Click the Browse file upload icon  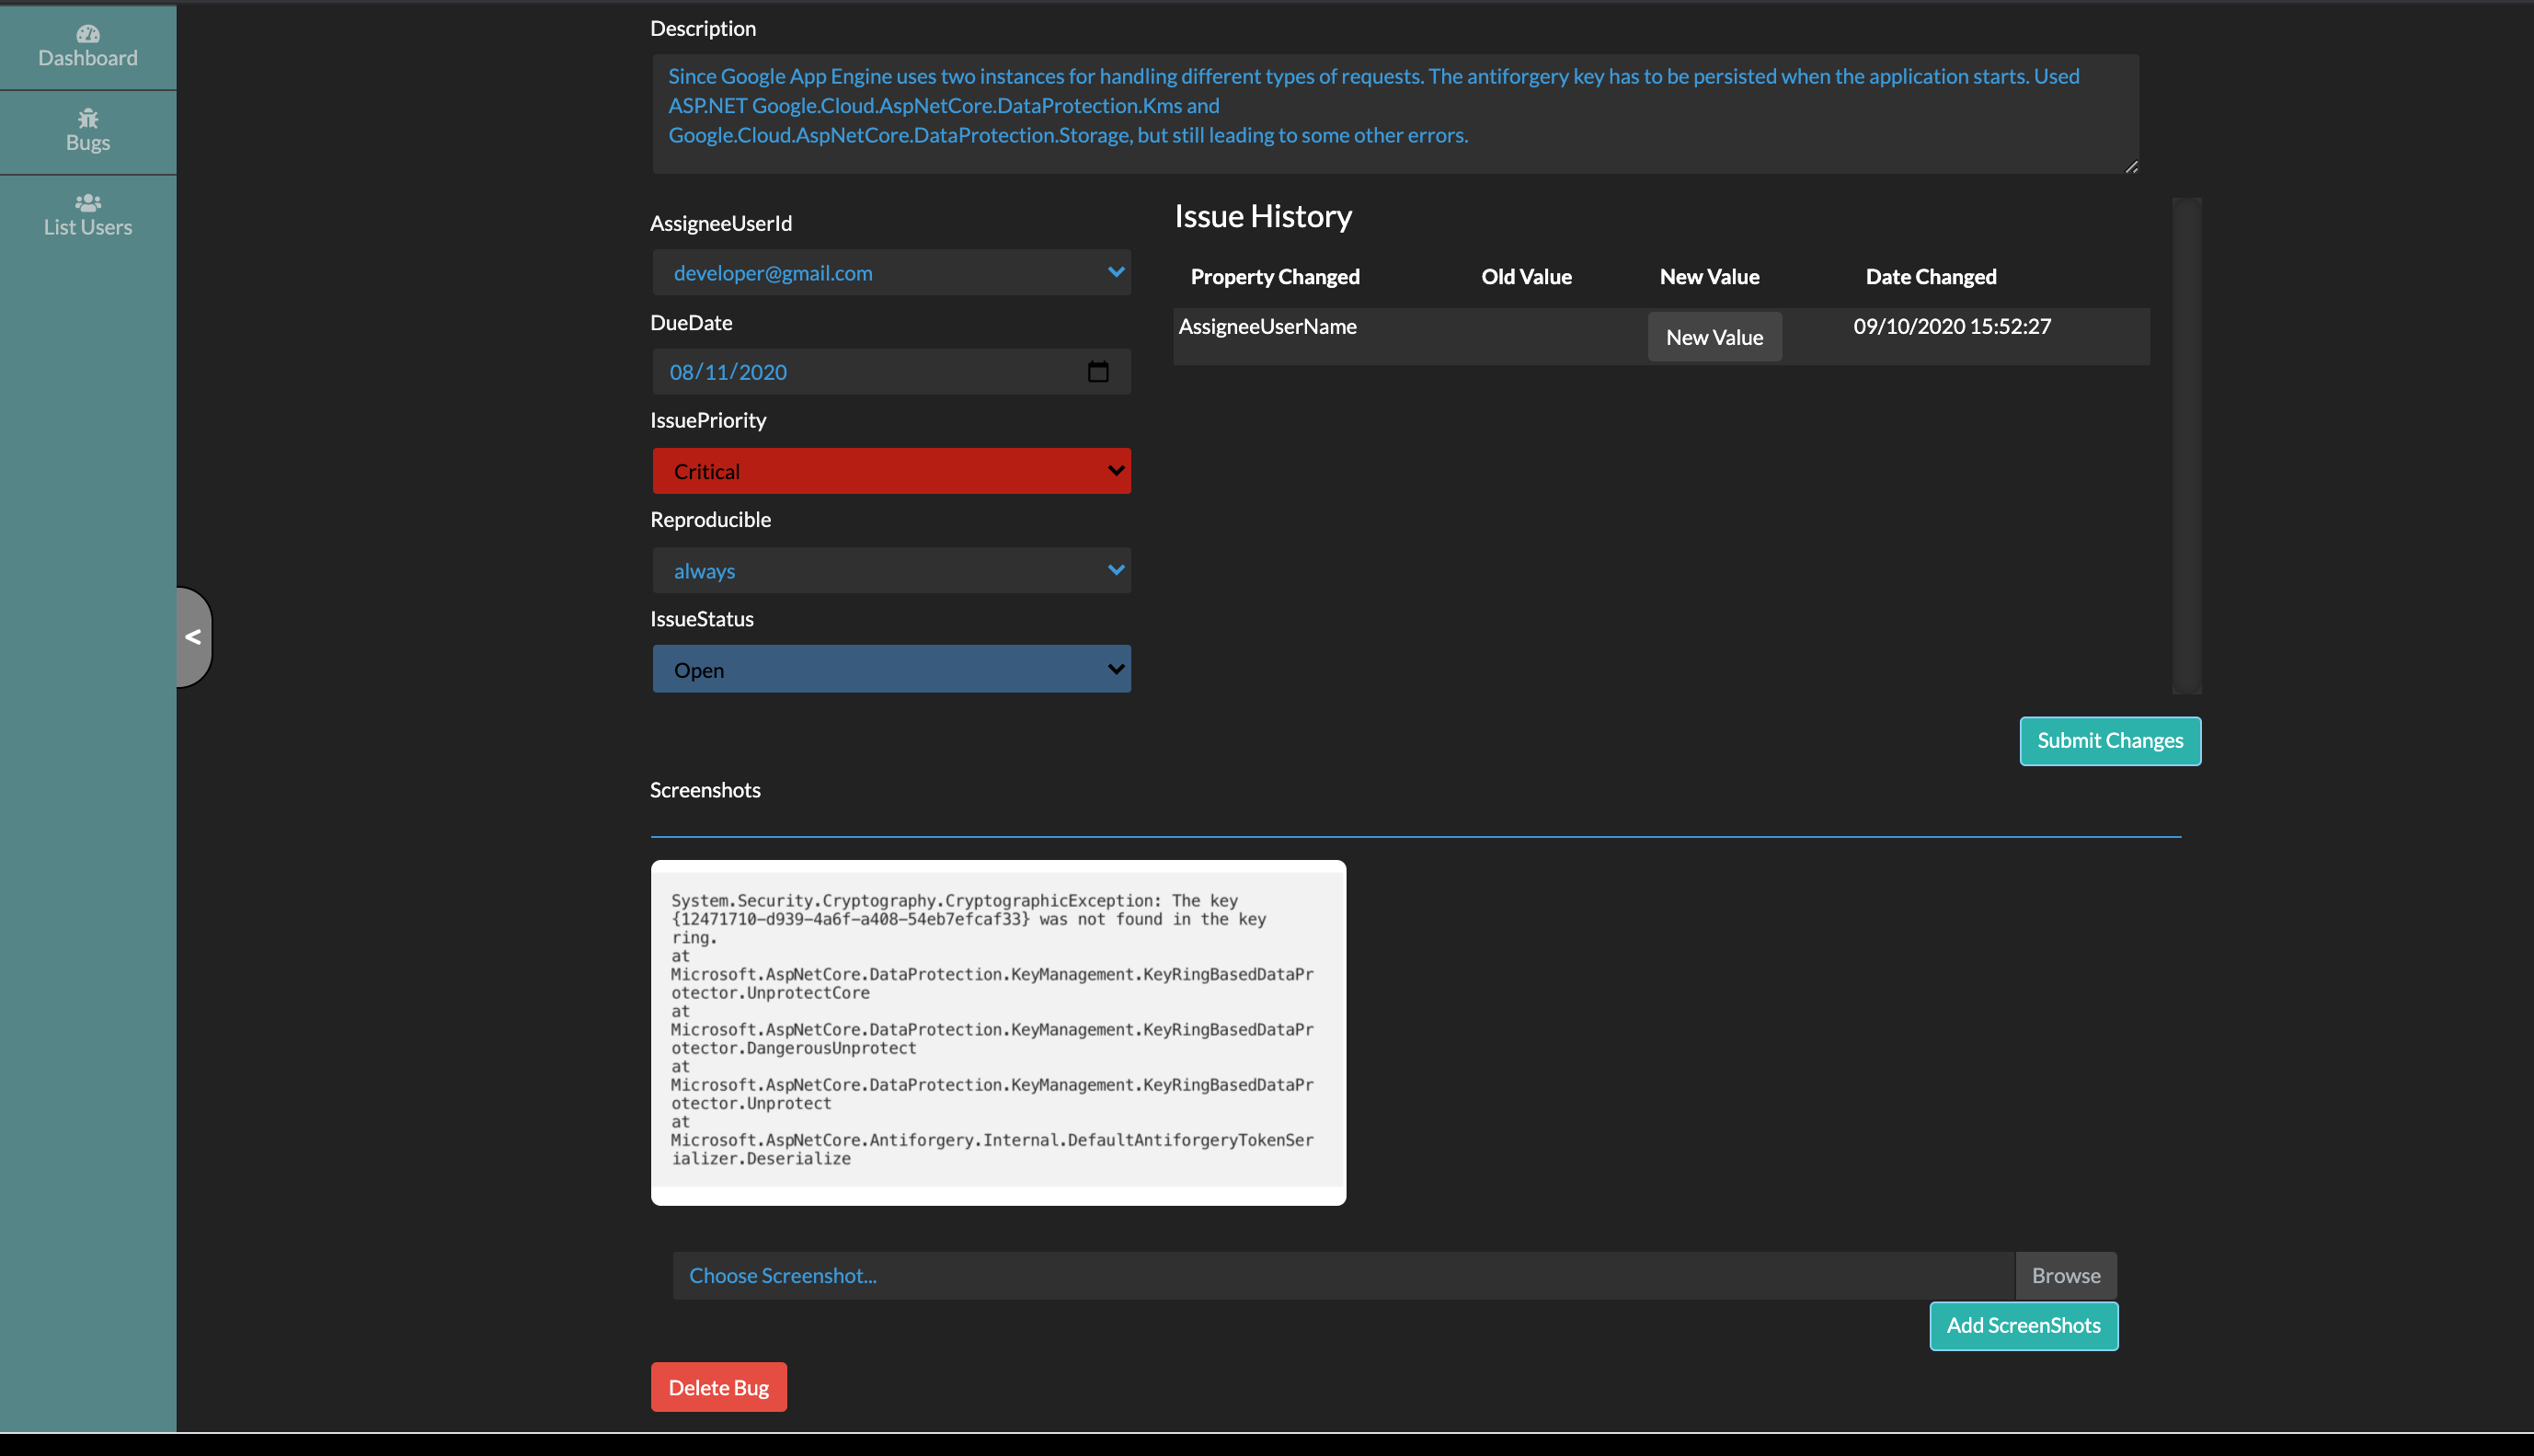point(2066,1273)
